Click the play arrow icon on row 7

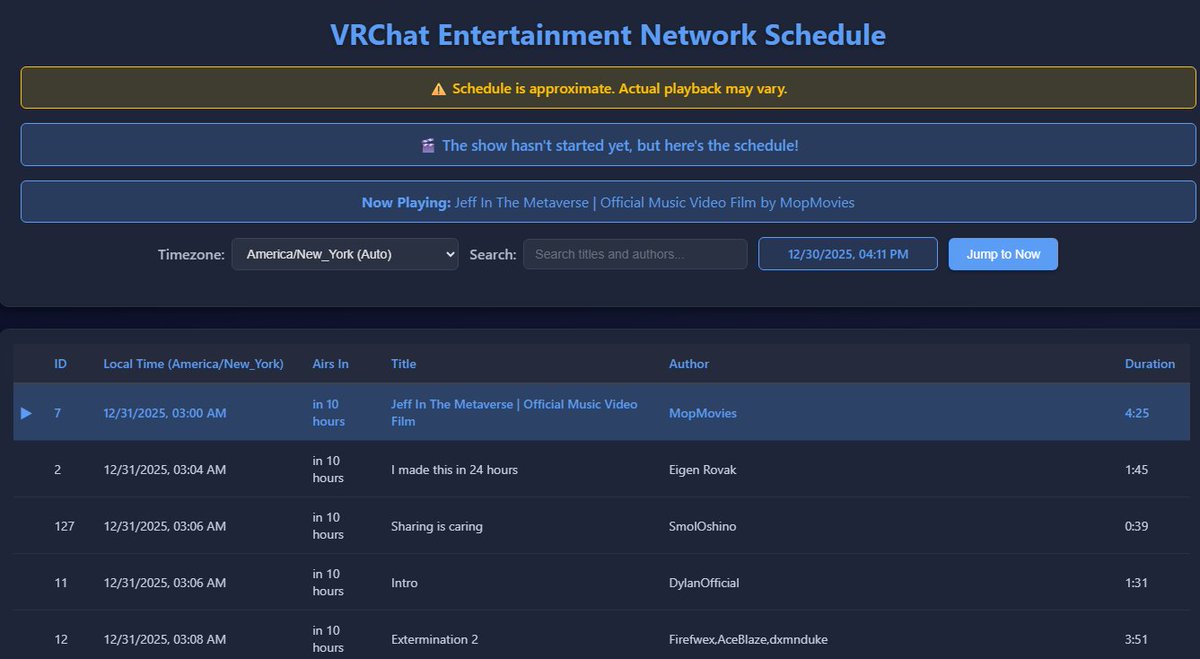tap(27, 413)
